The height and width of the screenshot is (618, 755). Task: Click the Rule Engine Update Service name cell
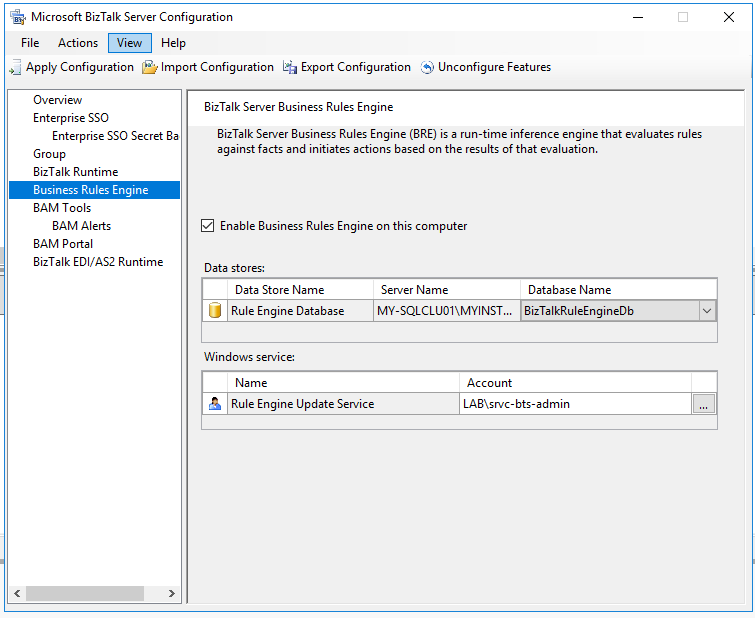(x=343, y=404)
